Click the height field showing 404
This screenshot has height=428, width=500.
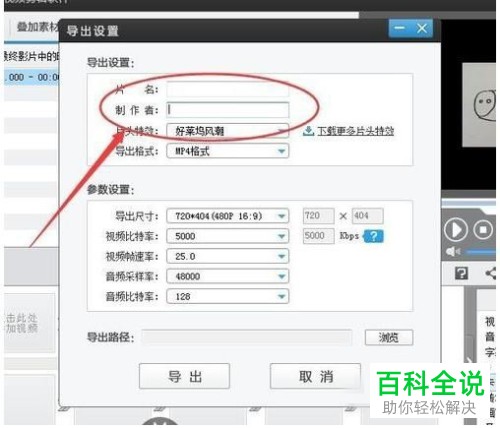pos(367,216)
